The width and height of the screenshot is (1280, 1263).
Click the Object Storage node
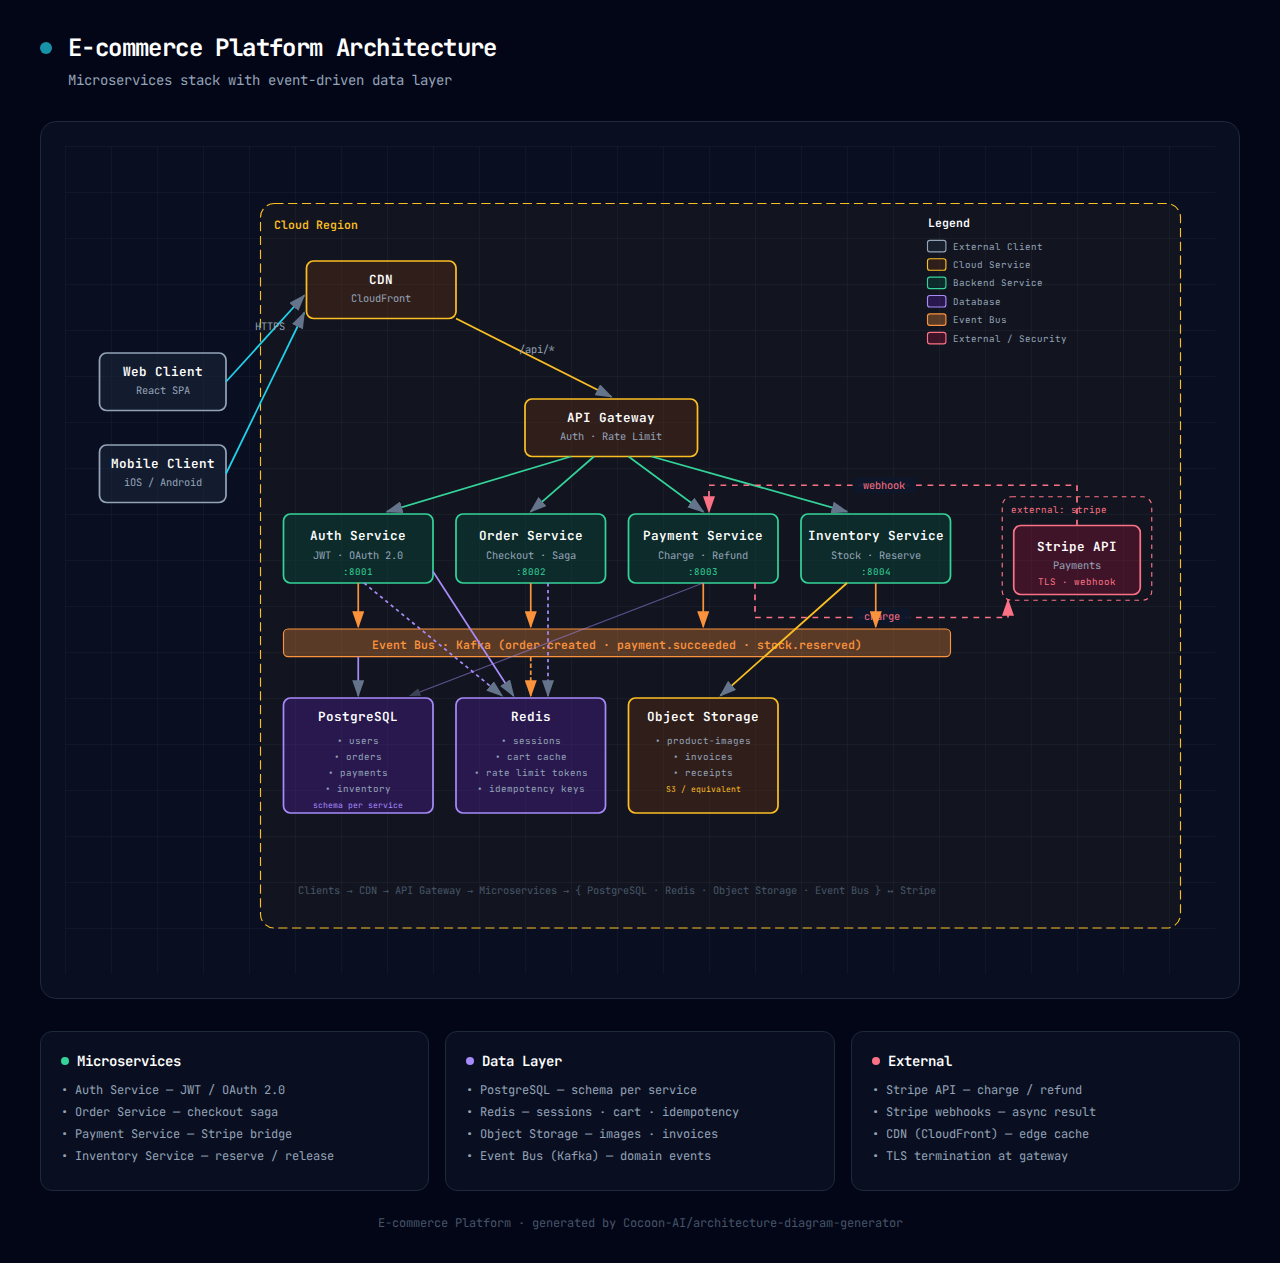703,755
